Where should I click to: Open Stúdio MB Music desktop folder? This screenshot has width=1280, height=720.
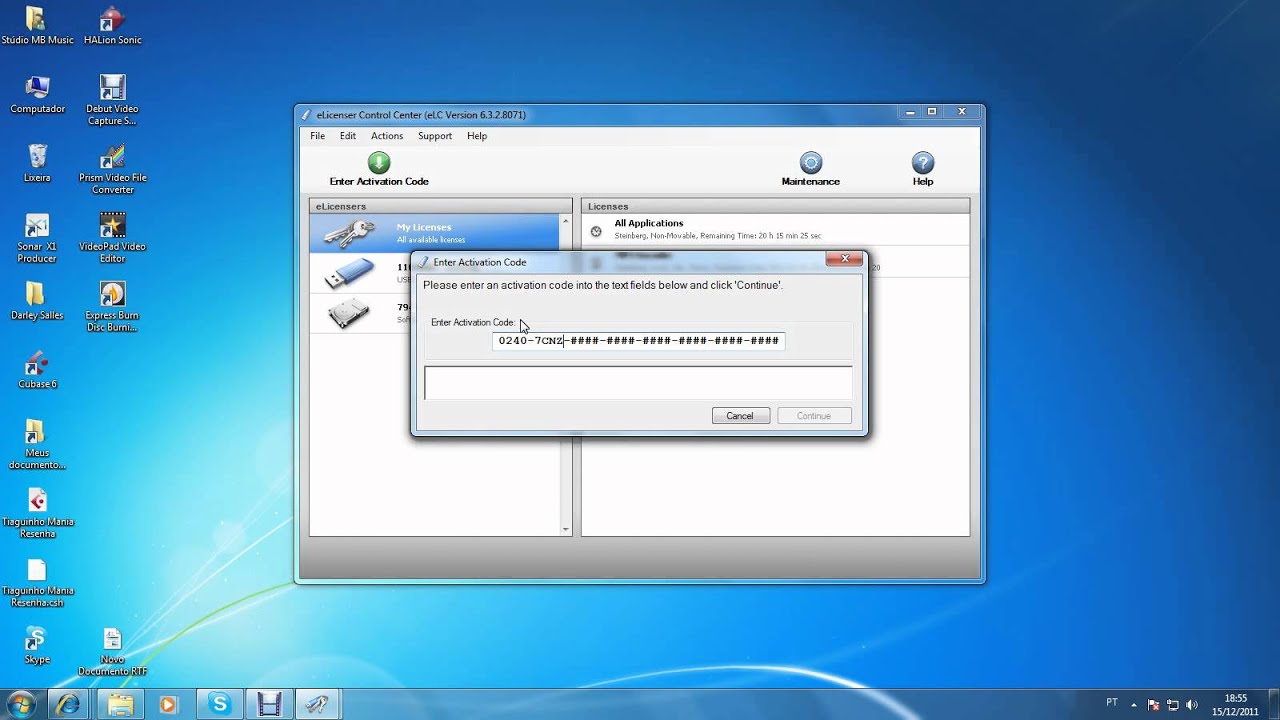(37, 27)
